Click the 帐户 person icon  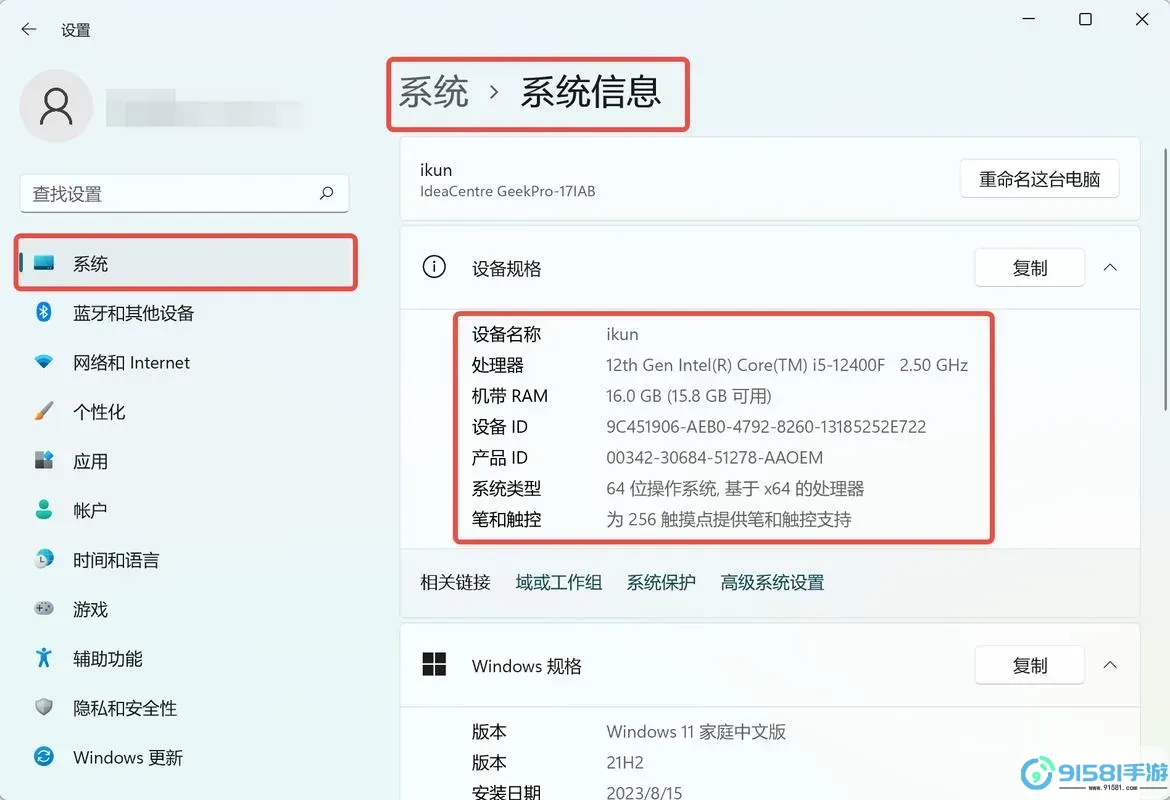(x=44, y=510)
